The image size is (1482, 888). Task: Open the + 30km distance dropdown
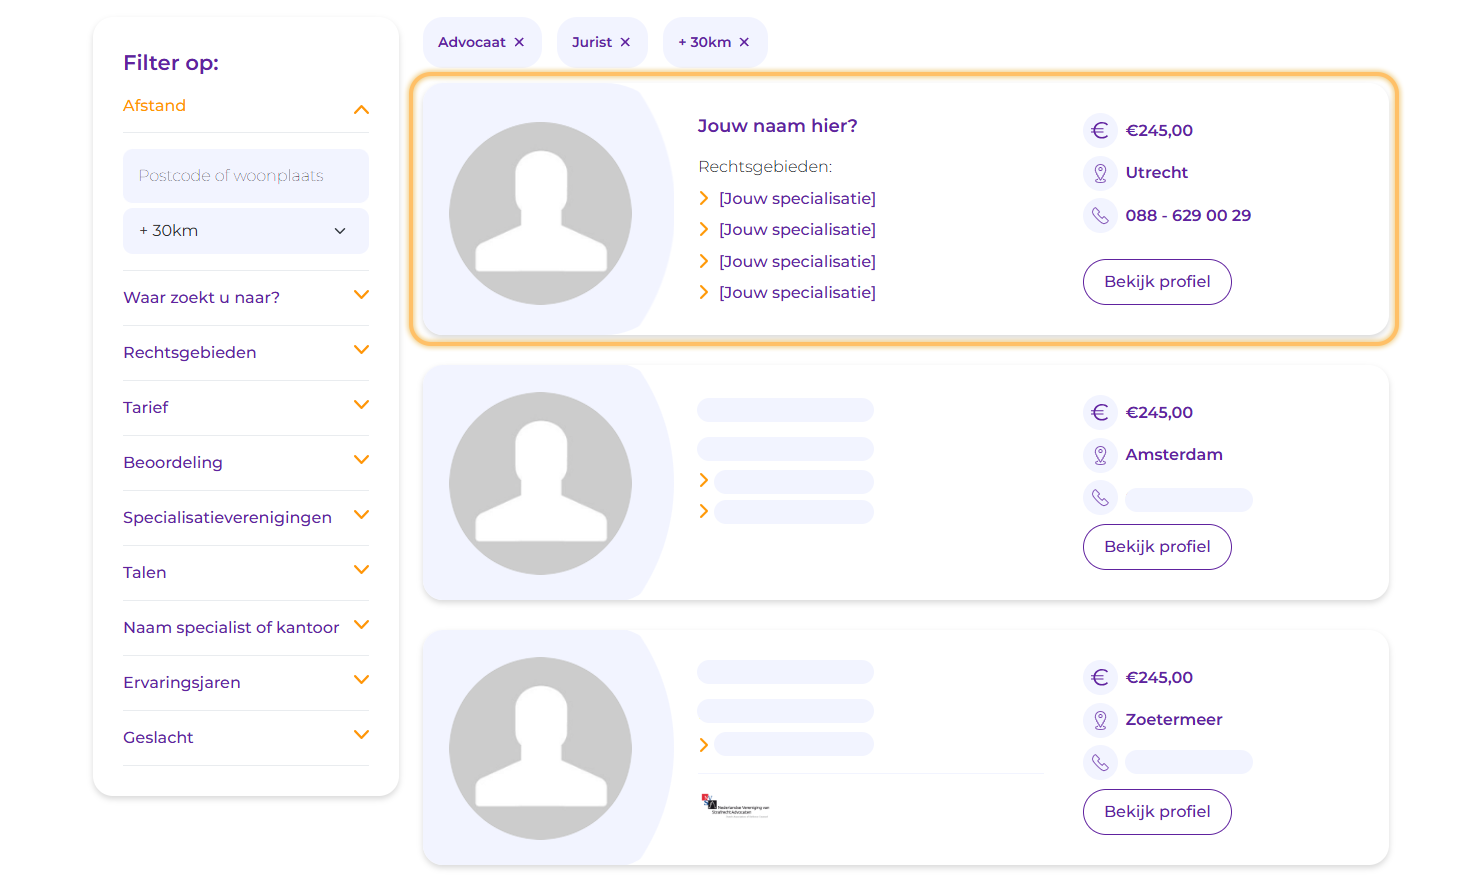[x=245, y=231]
